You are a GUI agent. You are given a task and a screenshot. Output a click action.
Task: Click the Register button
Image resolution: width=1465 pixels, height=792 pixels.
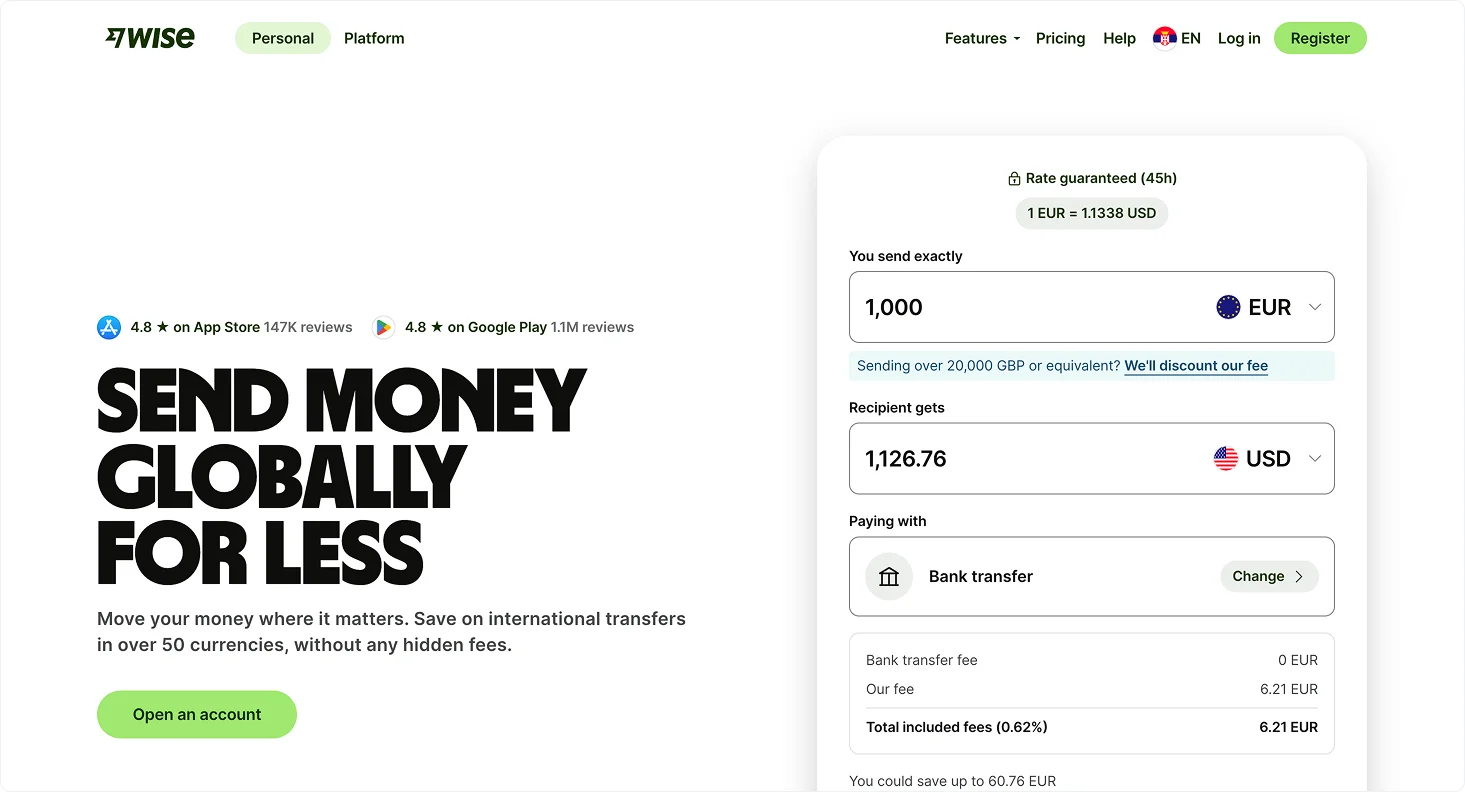tap(1320, 38)
